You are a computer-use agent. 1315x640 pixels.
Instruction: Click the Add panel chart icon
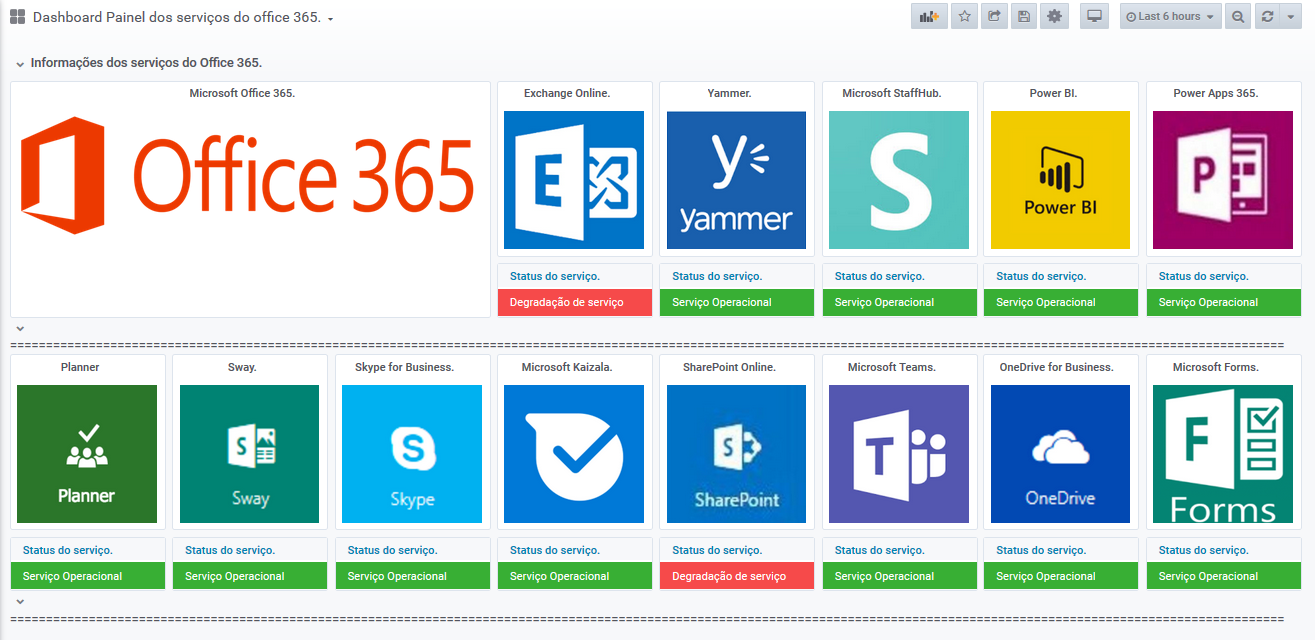point(929,16)
